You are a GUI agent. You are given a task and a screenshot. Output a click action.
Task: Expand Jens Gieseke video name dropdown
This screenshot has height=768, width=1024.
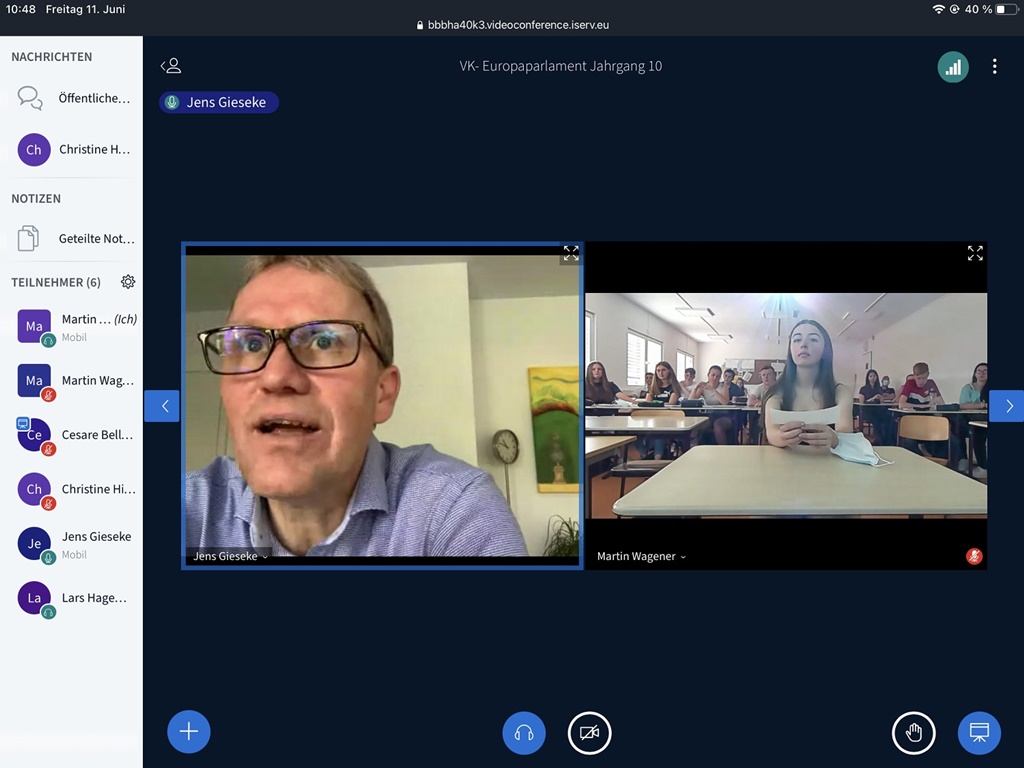[x=231, y=556]
